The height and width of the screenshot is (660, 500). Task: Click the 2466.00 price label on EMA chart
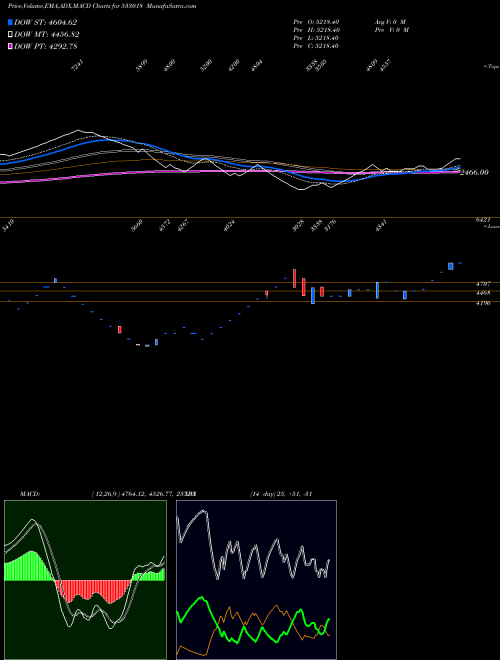474,172
